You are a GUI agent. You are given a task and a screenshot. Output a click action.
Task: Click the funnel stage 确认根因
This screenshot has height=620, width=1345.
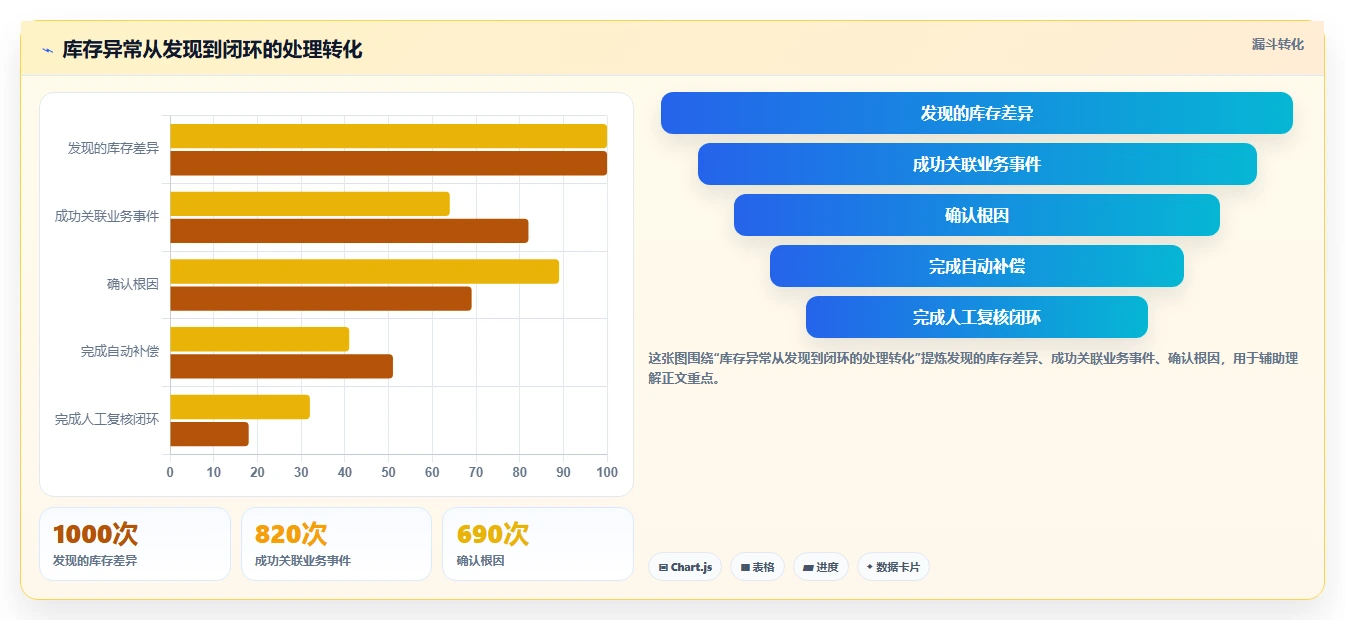(977, 215)
